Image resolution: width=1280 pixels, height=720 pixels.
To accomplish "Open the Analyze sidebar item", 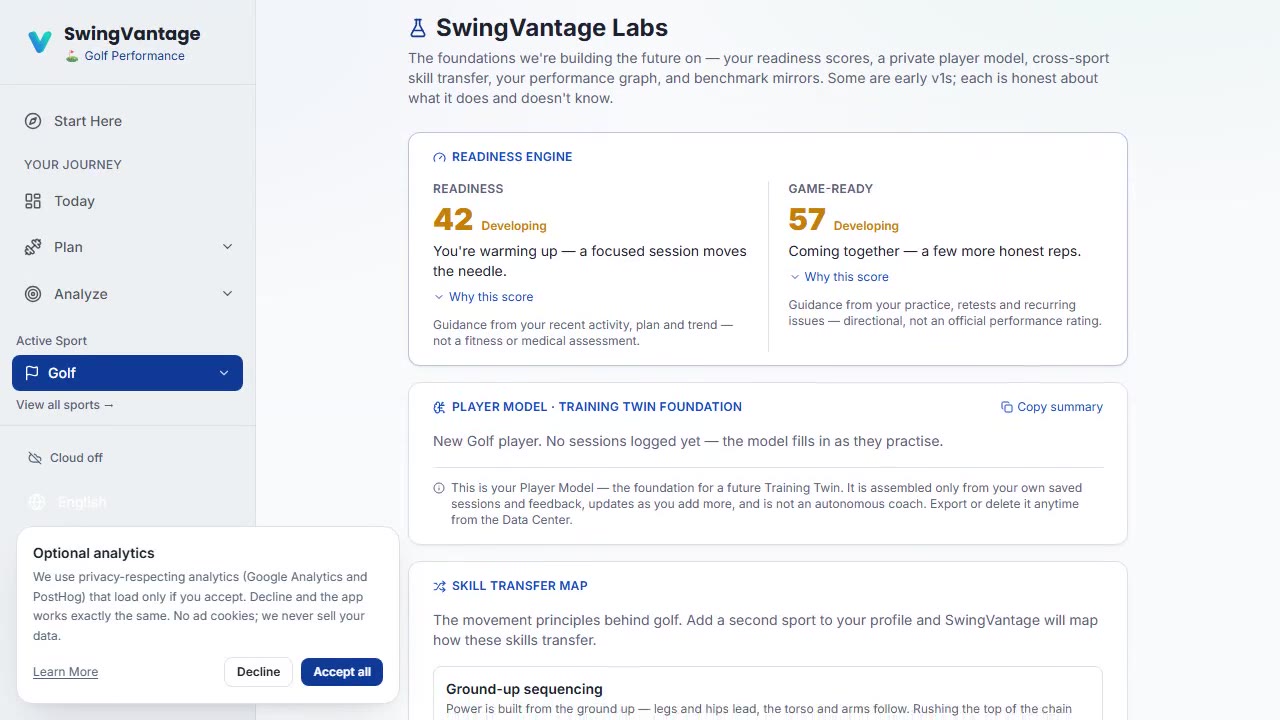I will (127, 294).
